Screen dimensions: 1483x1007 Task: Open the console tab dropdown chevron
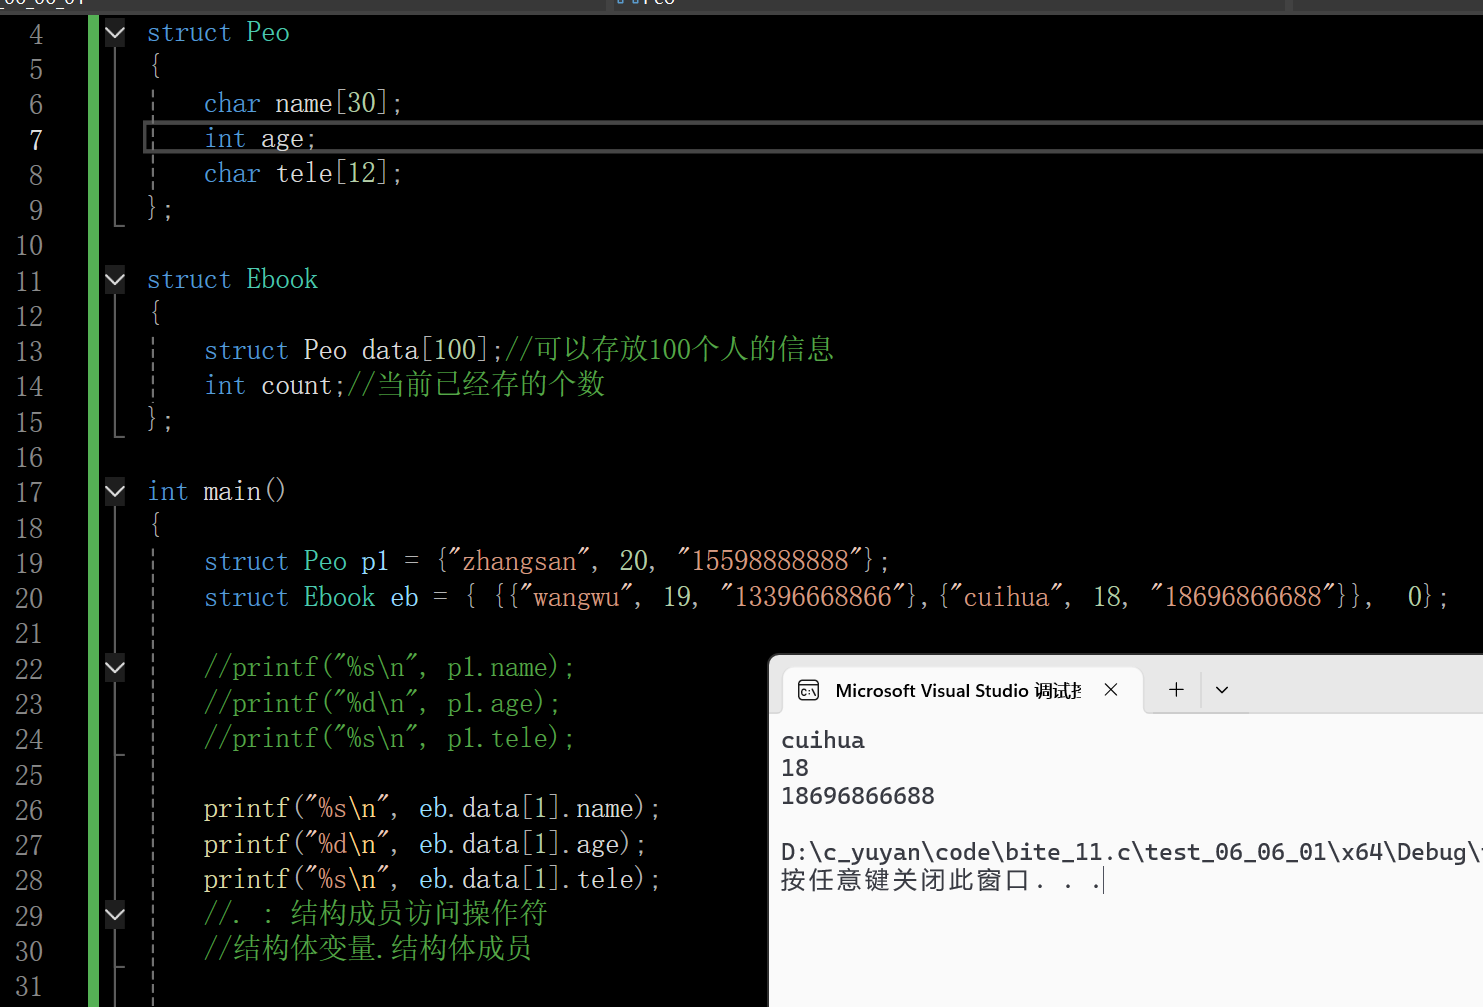[x=1222, y=690]
